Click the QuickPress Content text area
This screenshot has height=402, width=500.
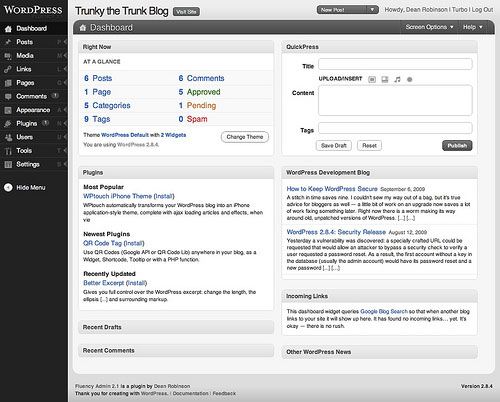[x=395, y=100]
